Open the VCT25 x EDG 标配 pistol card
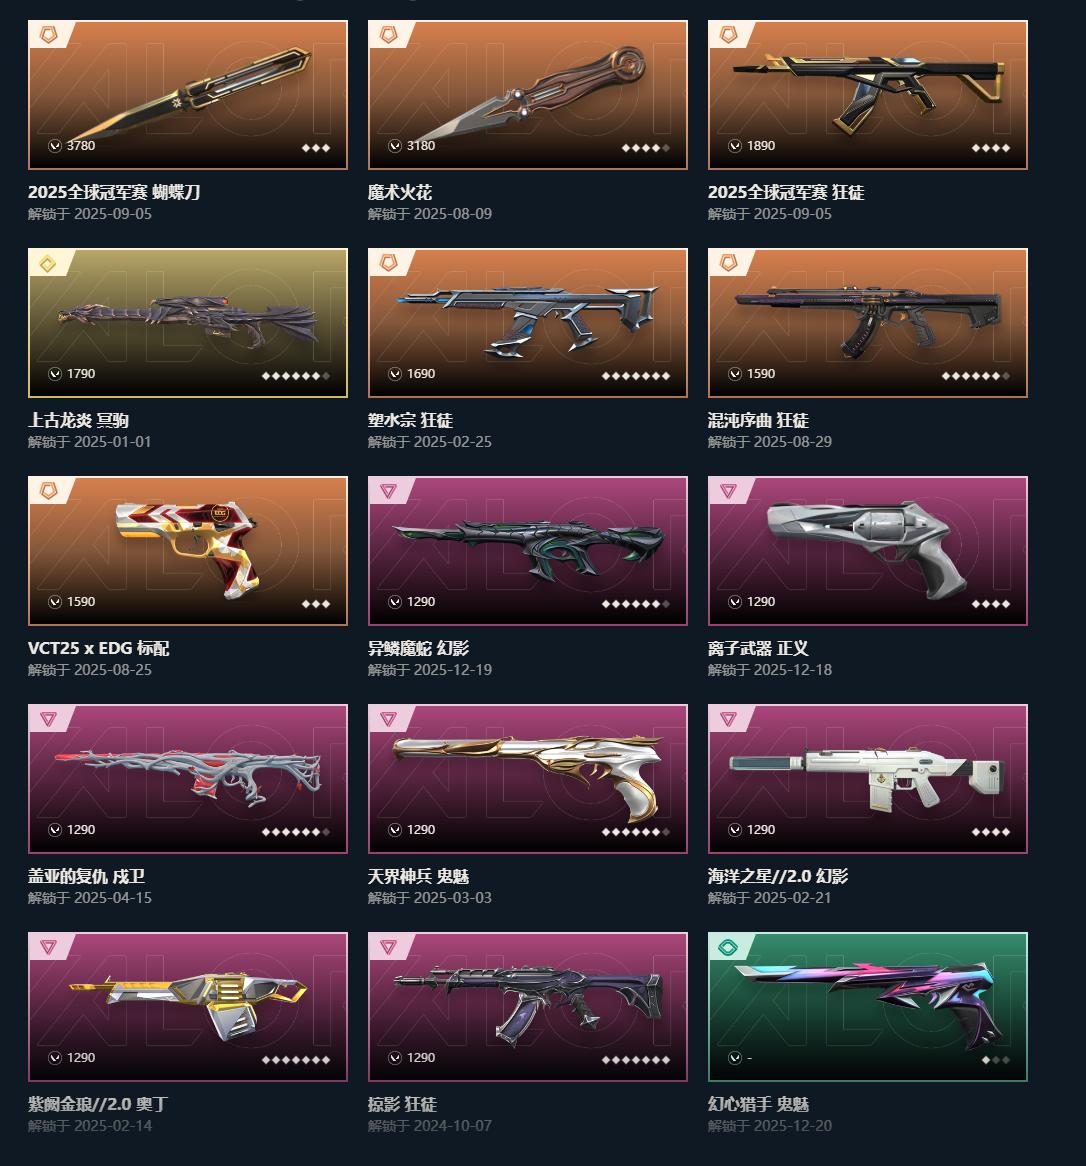Image resolution: width=1086 pixels, height=1166 pixels. pyautogui.click(x=187, y=551)
